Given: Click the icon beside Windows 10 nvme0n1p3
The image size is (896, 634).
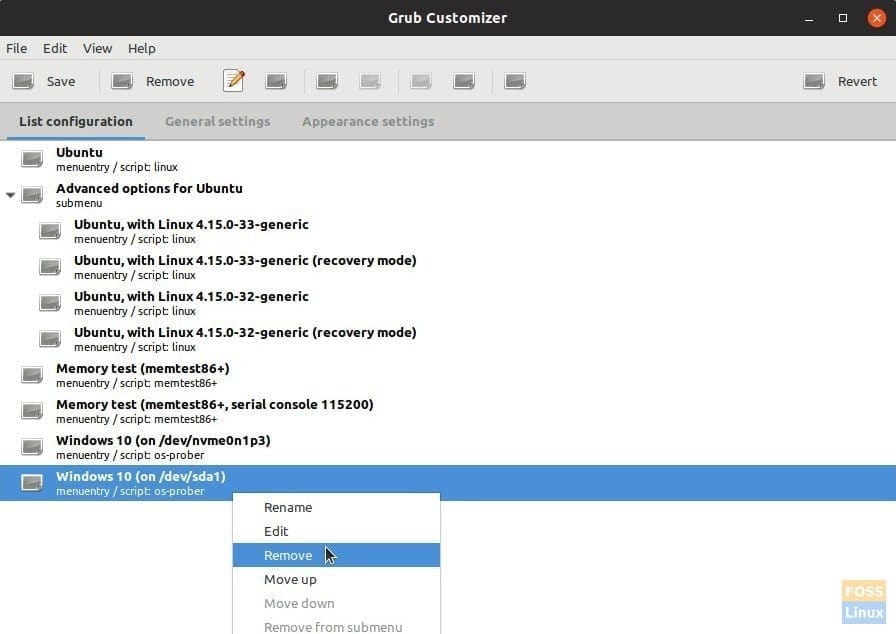Looking at the screenshot, I should click(32, 447).
